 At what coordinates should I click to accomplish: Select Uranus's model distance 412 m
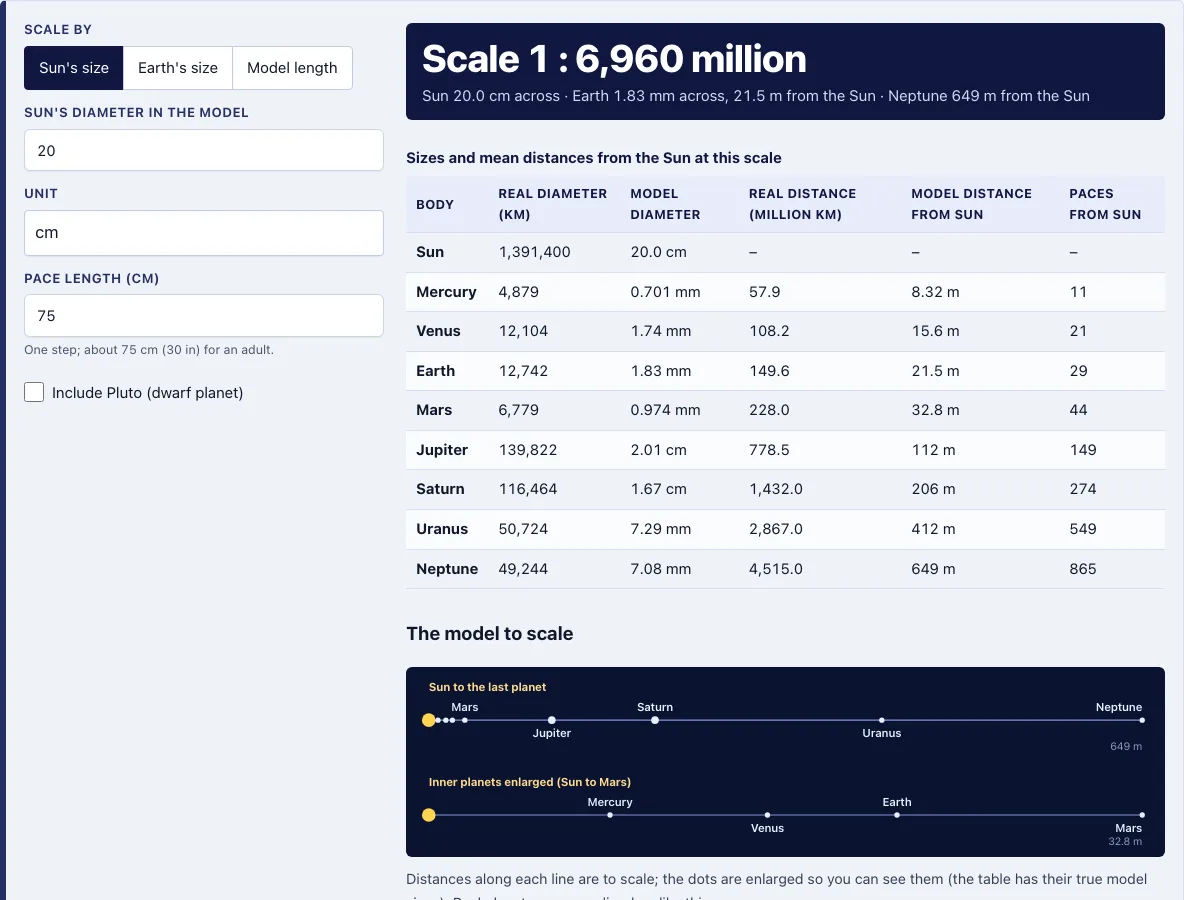tap(933, 529)
